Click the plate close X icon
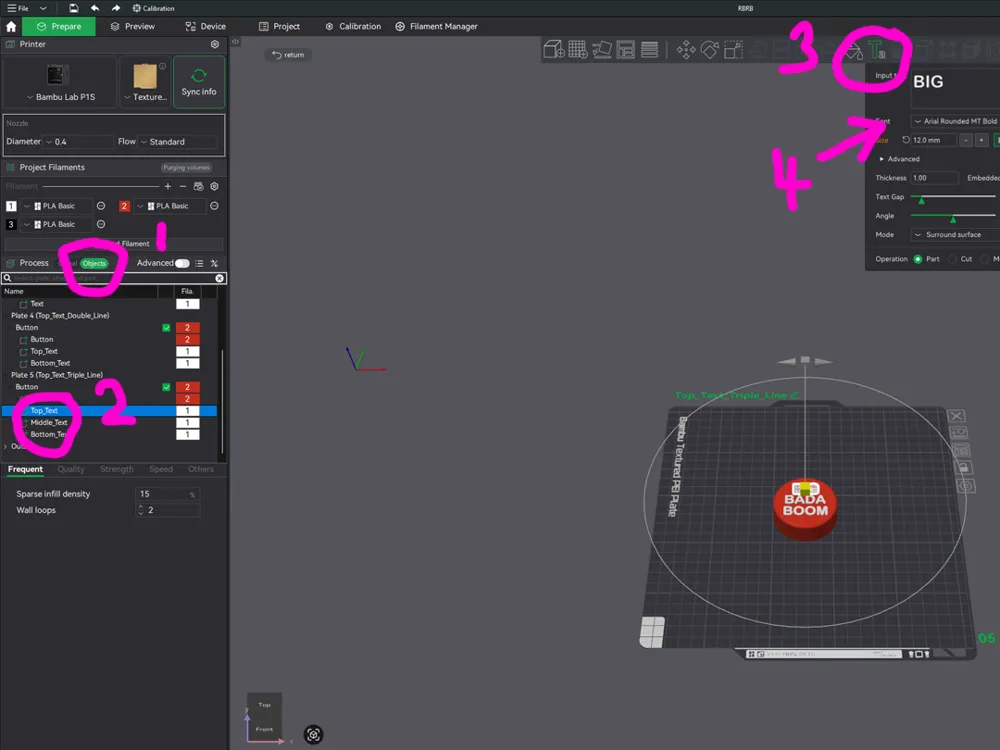 pyautogui.click(x=956, y=416)
